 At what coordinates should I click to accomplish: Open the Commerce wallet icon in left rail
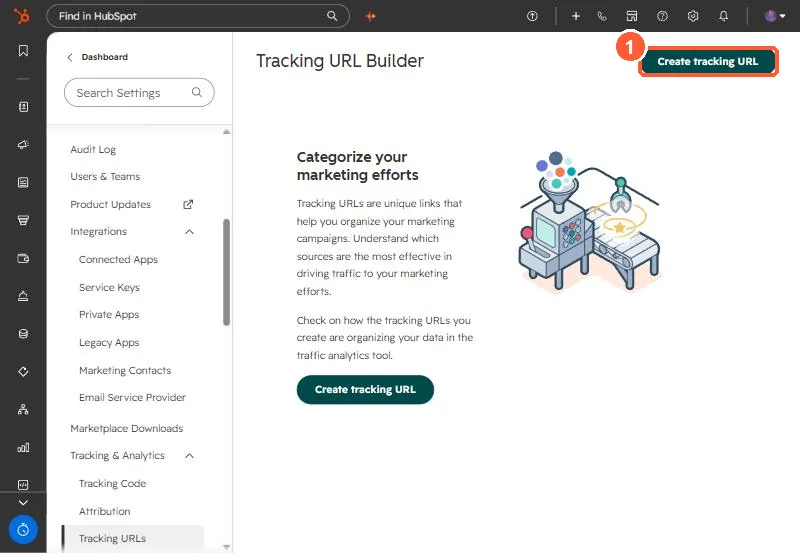click(x=23, y=258)
